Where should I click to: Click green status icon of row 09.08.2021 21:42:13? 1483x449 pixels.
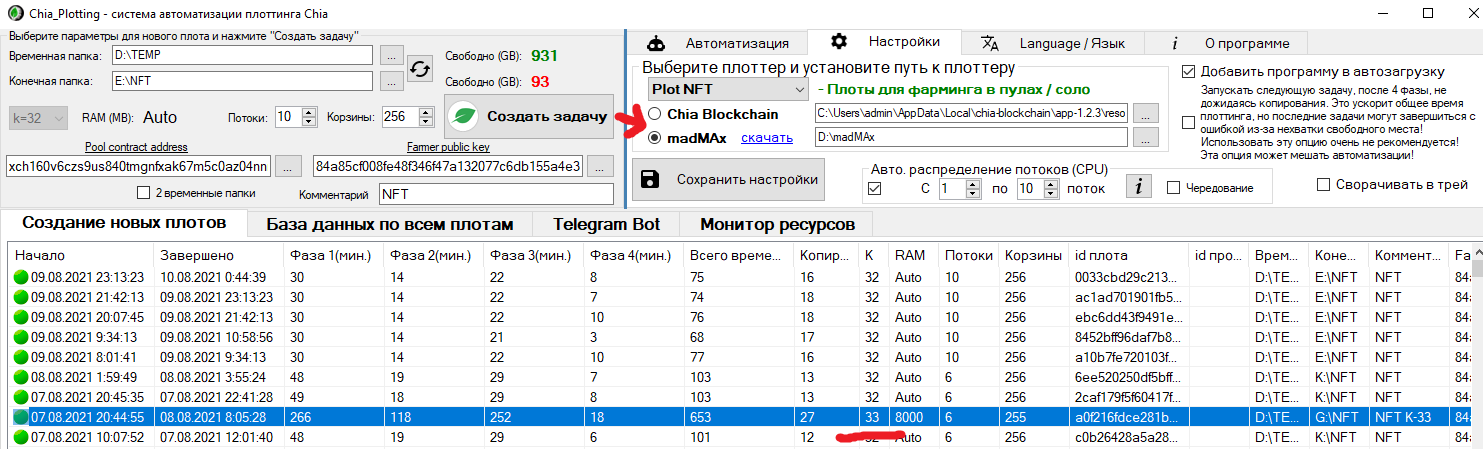click(x=20, y=297)
